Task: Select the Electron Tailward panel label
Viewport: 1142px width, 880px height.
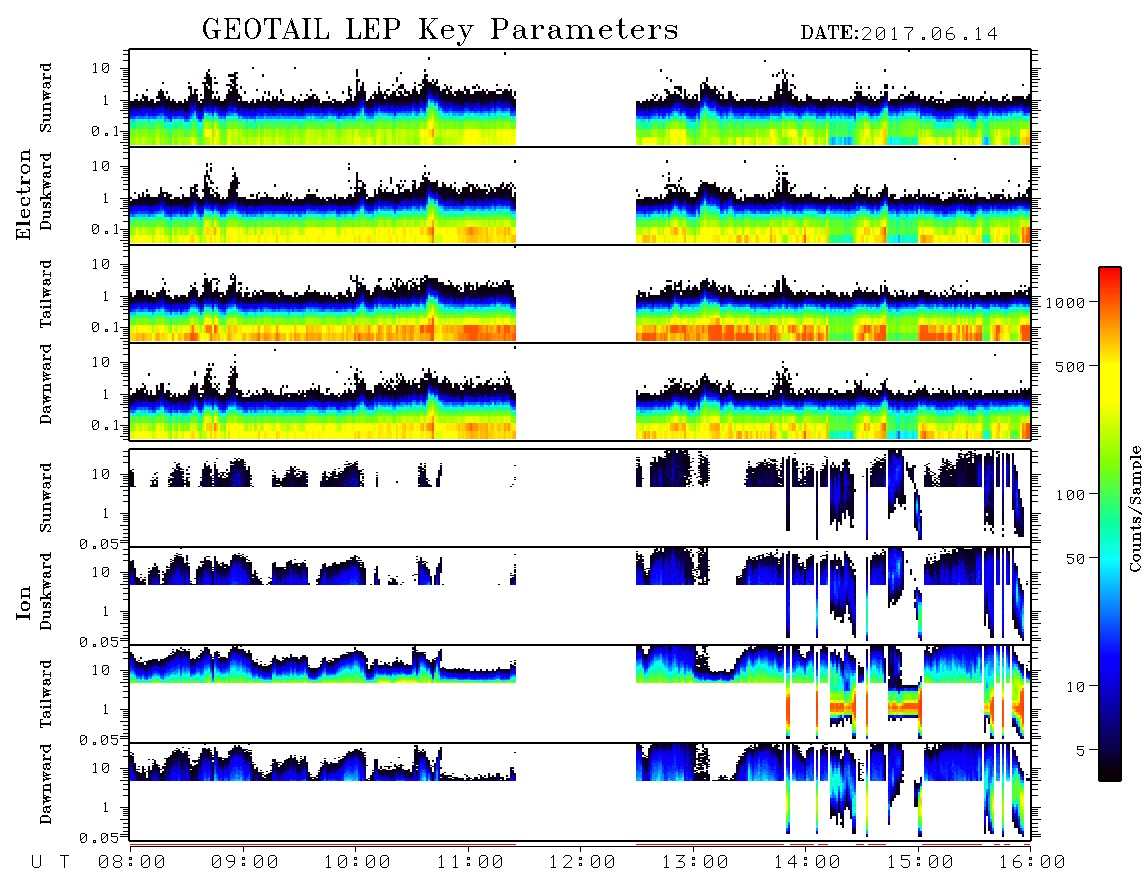Action: pos(46,294)
